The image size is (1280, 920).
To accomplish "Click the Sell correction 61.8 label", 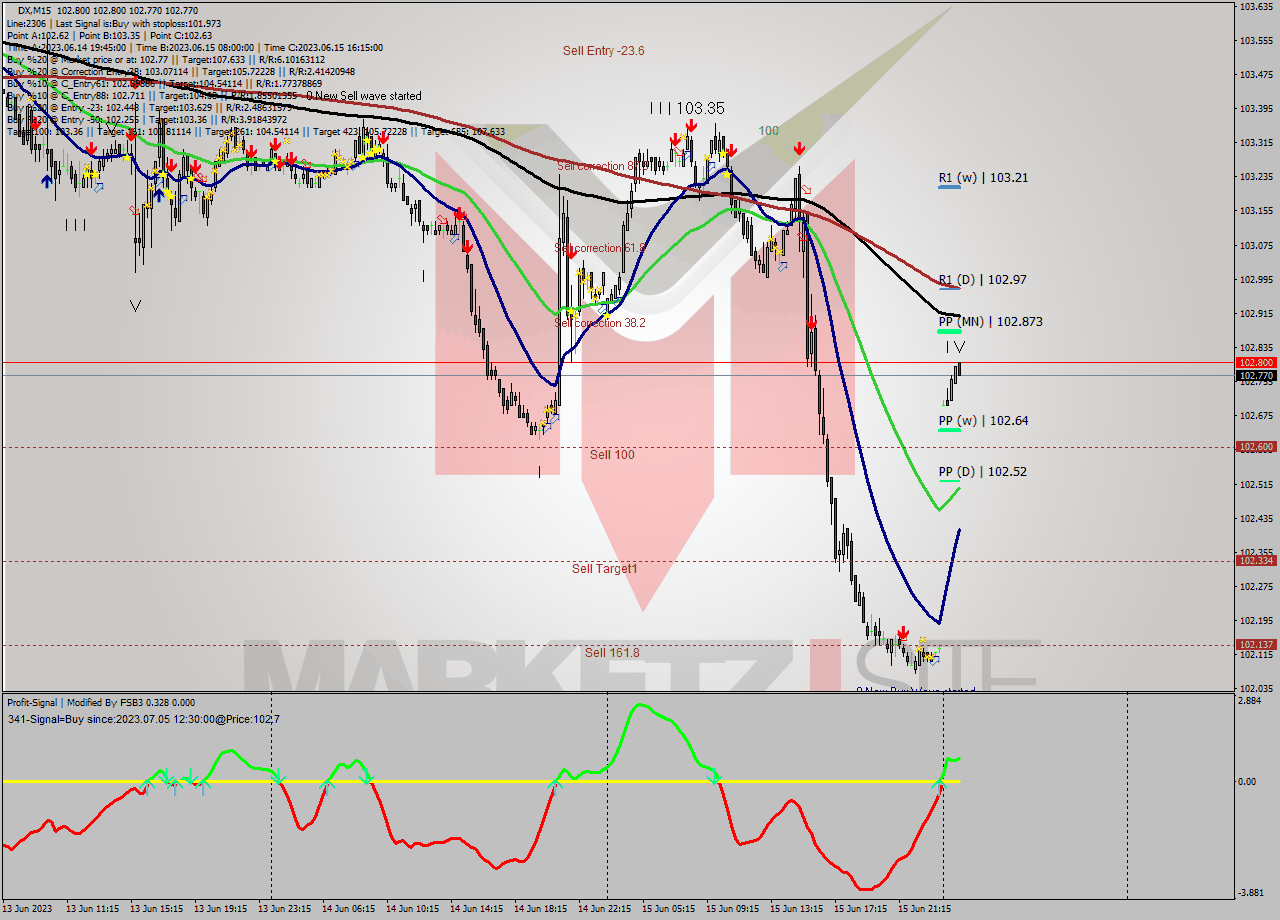I will (601, 247).
